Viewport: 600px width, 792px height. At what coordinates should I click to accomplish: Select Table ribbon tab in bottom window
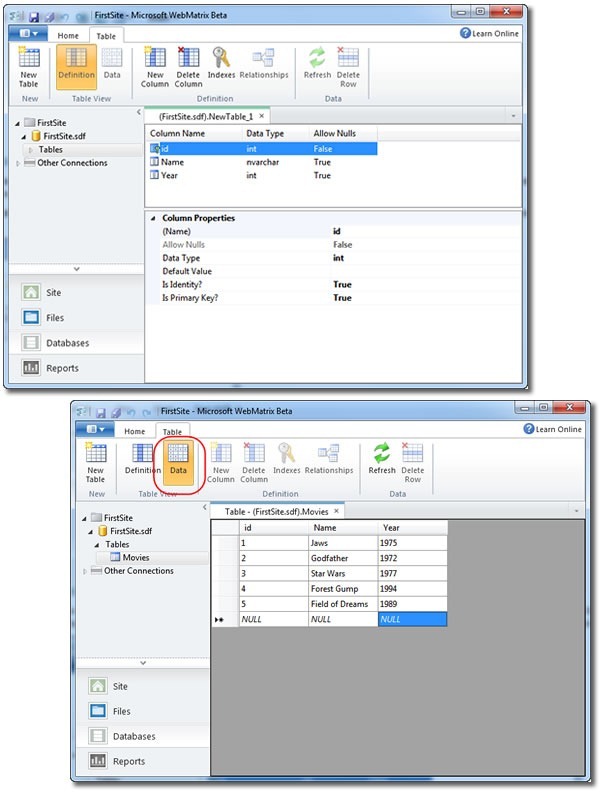coord(172,432)
